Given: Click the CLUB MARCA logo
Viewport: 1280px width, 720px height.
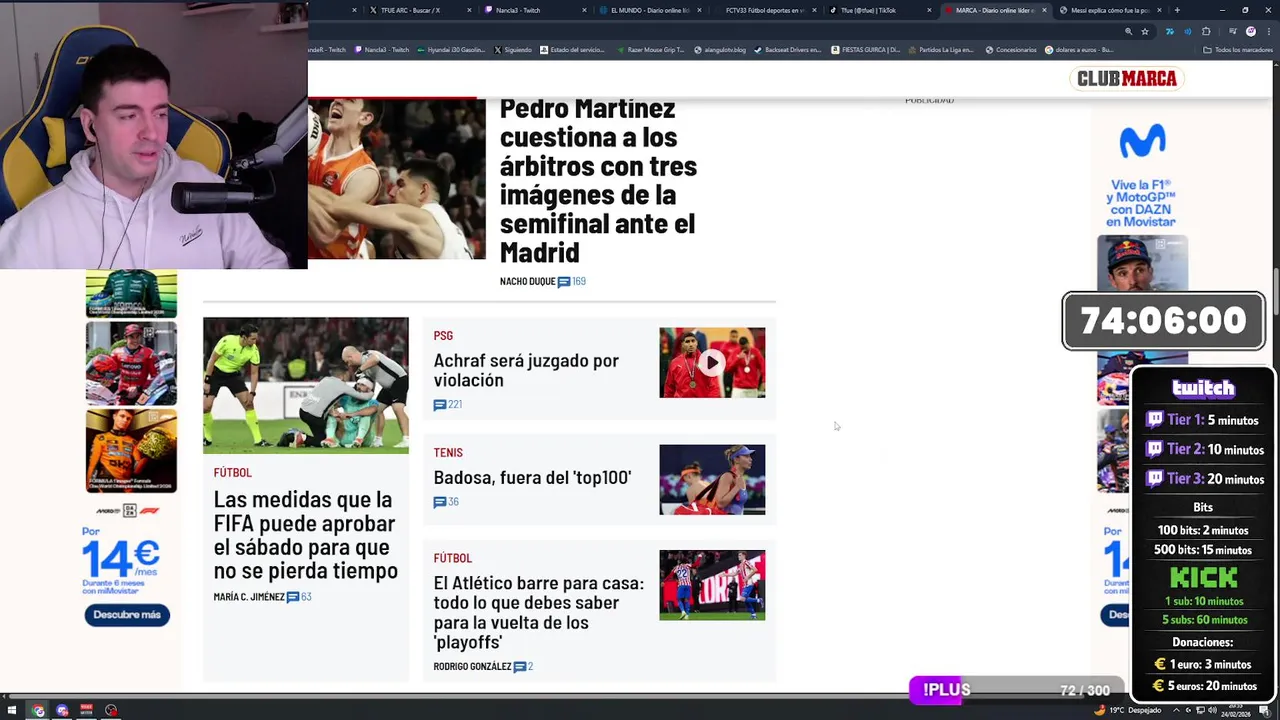Looking at the screenshot, I should point(1127,79).
